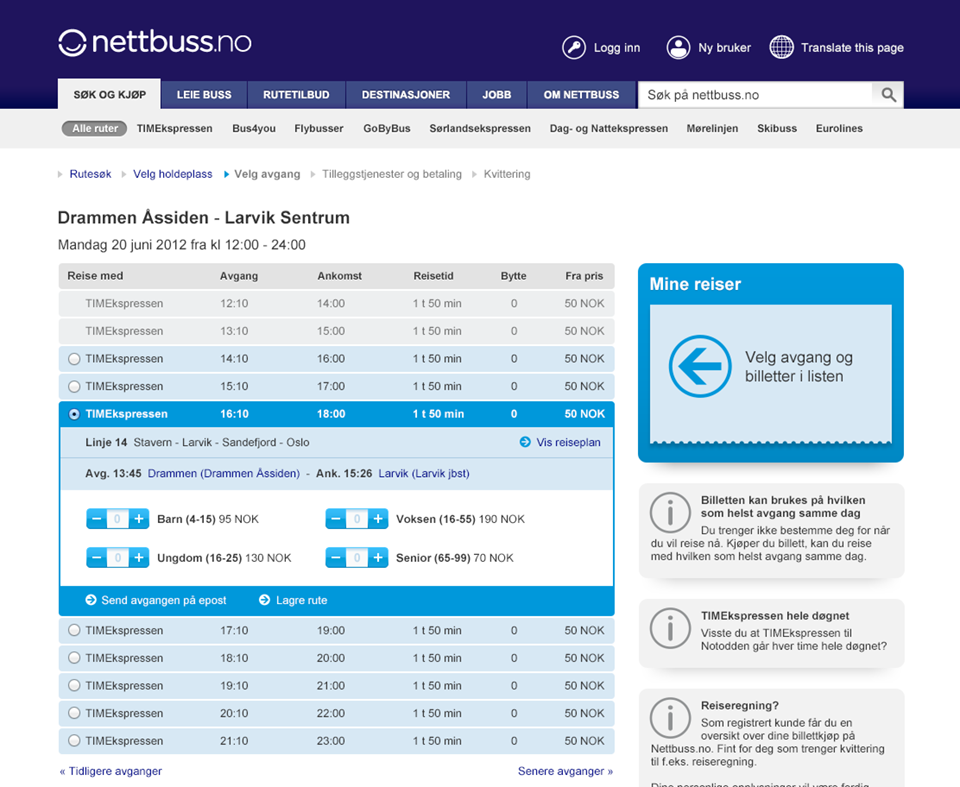Viewport: 960px width, 787px height.
Task: Filter routes by Flybusser
Action: click(x=319, y=129)
